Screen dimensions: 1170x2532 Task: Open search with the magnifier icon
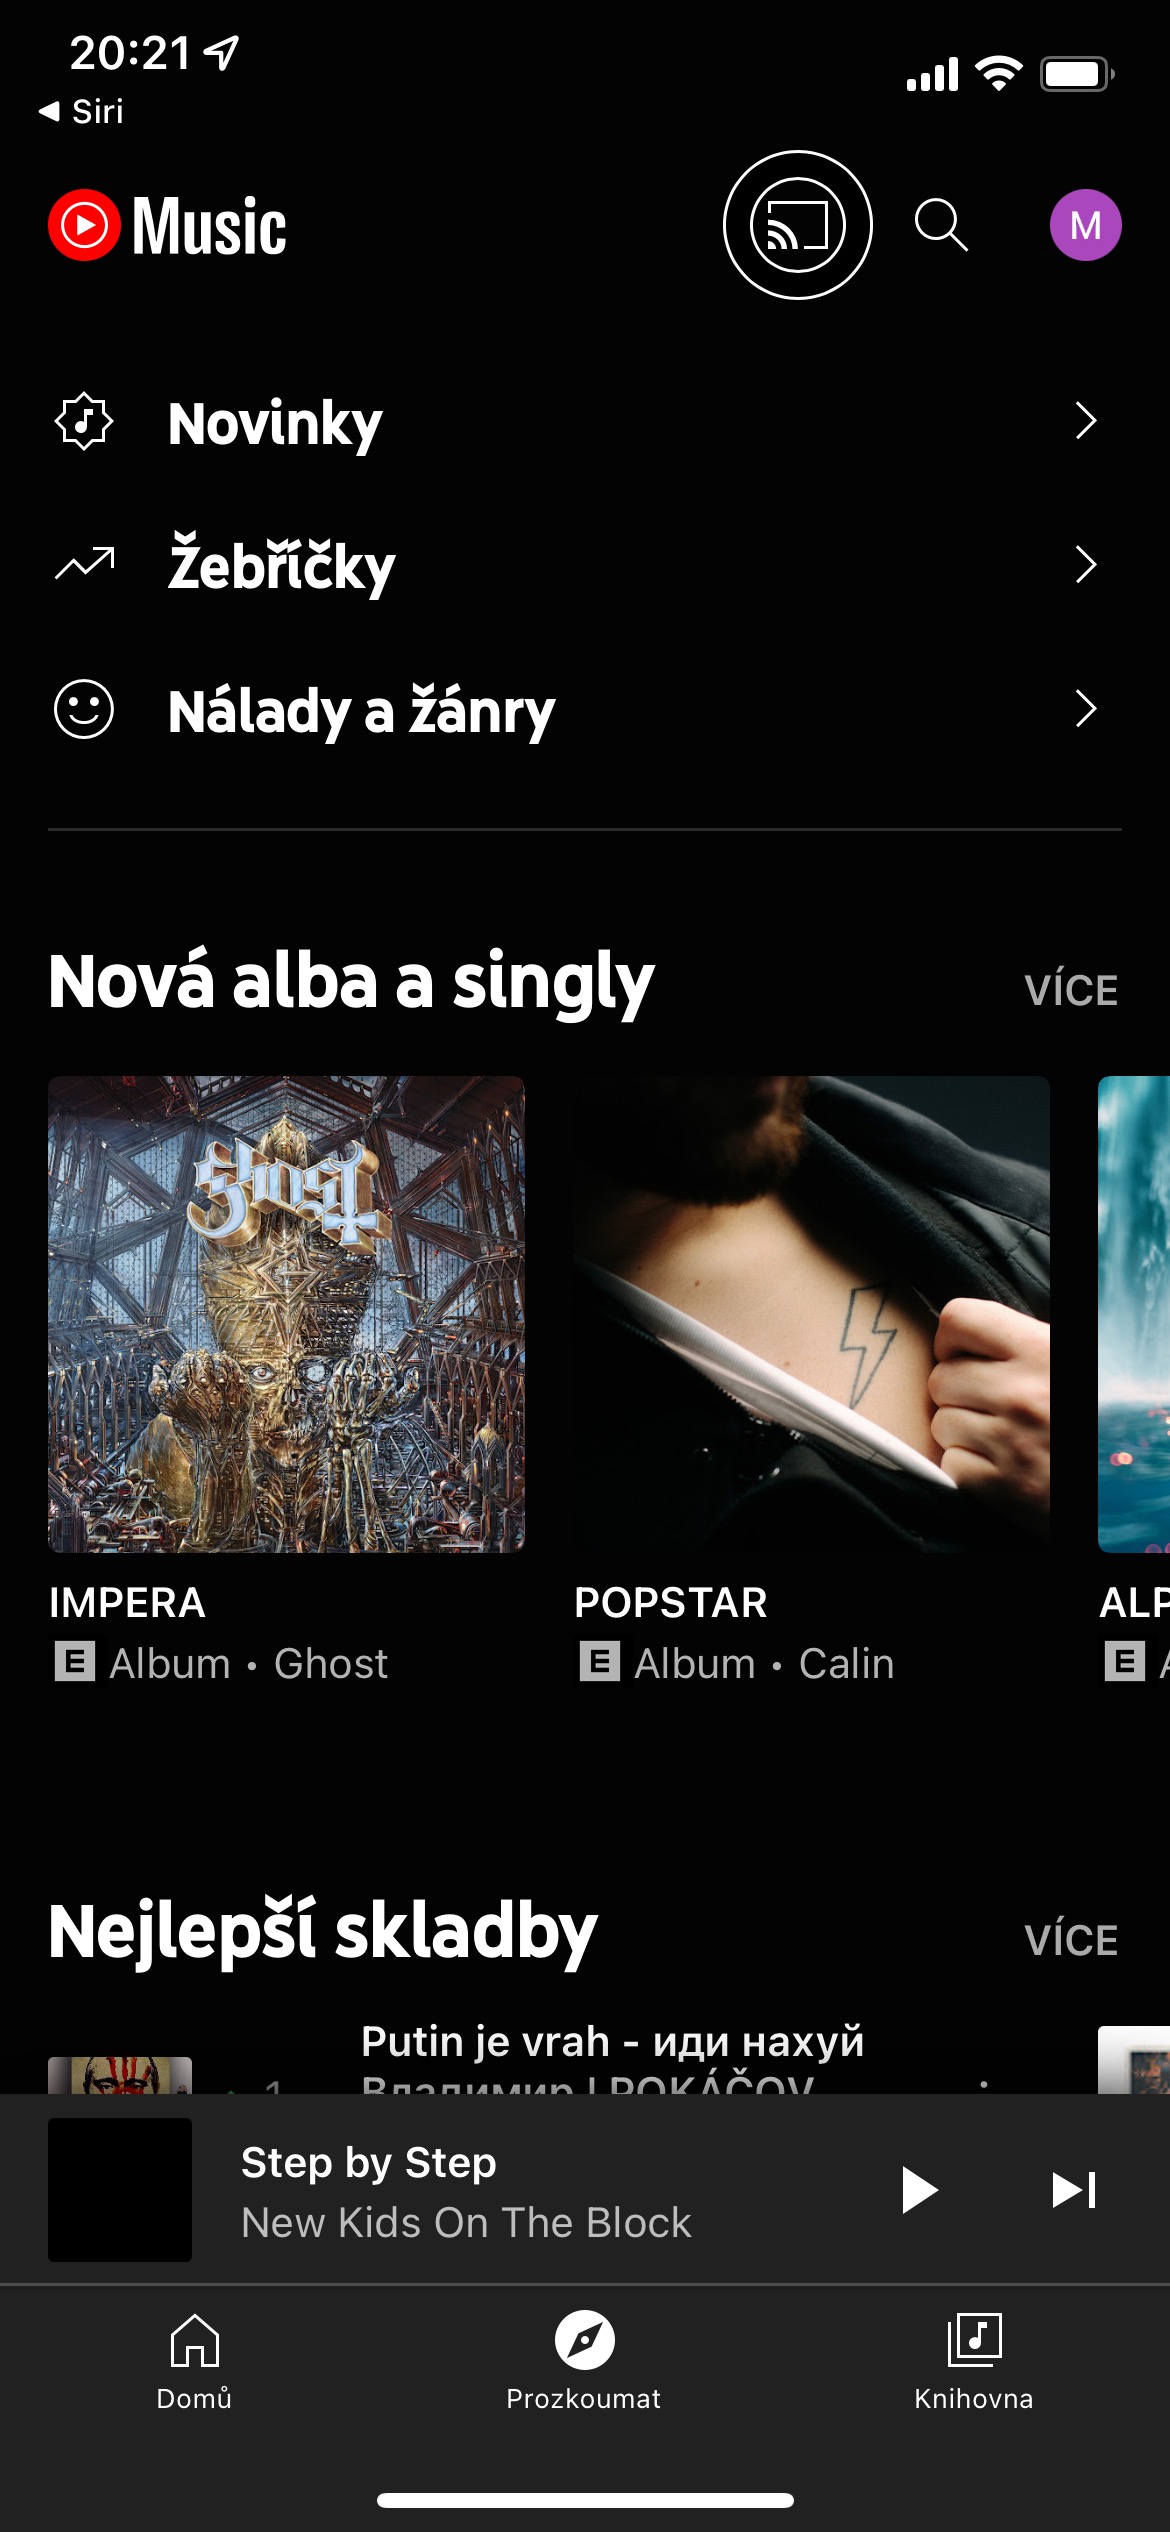(x=941, y=225)
